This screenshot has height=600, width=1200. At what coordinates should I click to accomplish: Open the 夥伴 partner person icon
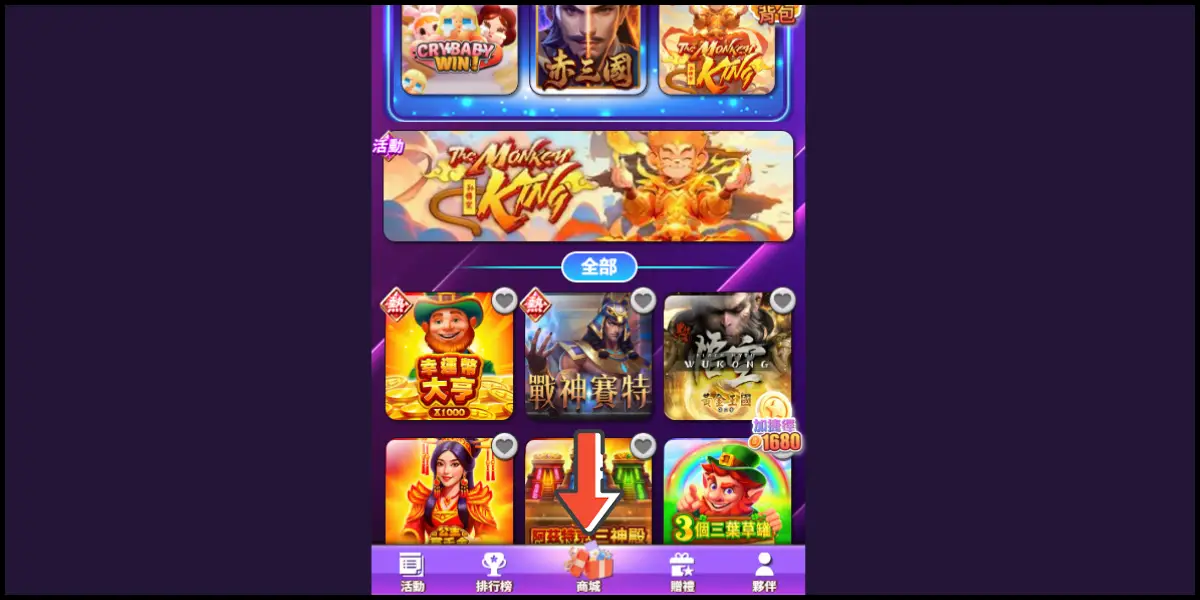764,572
